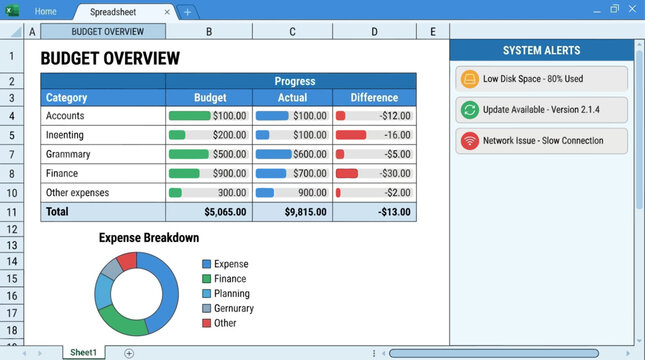Select the -$30.00 difference cell
Image resolution: width=645 pixels, height=360 pixels.
374,173
